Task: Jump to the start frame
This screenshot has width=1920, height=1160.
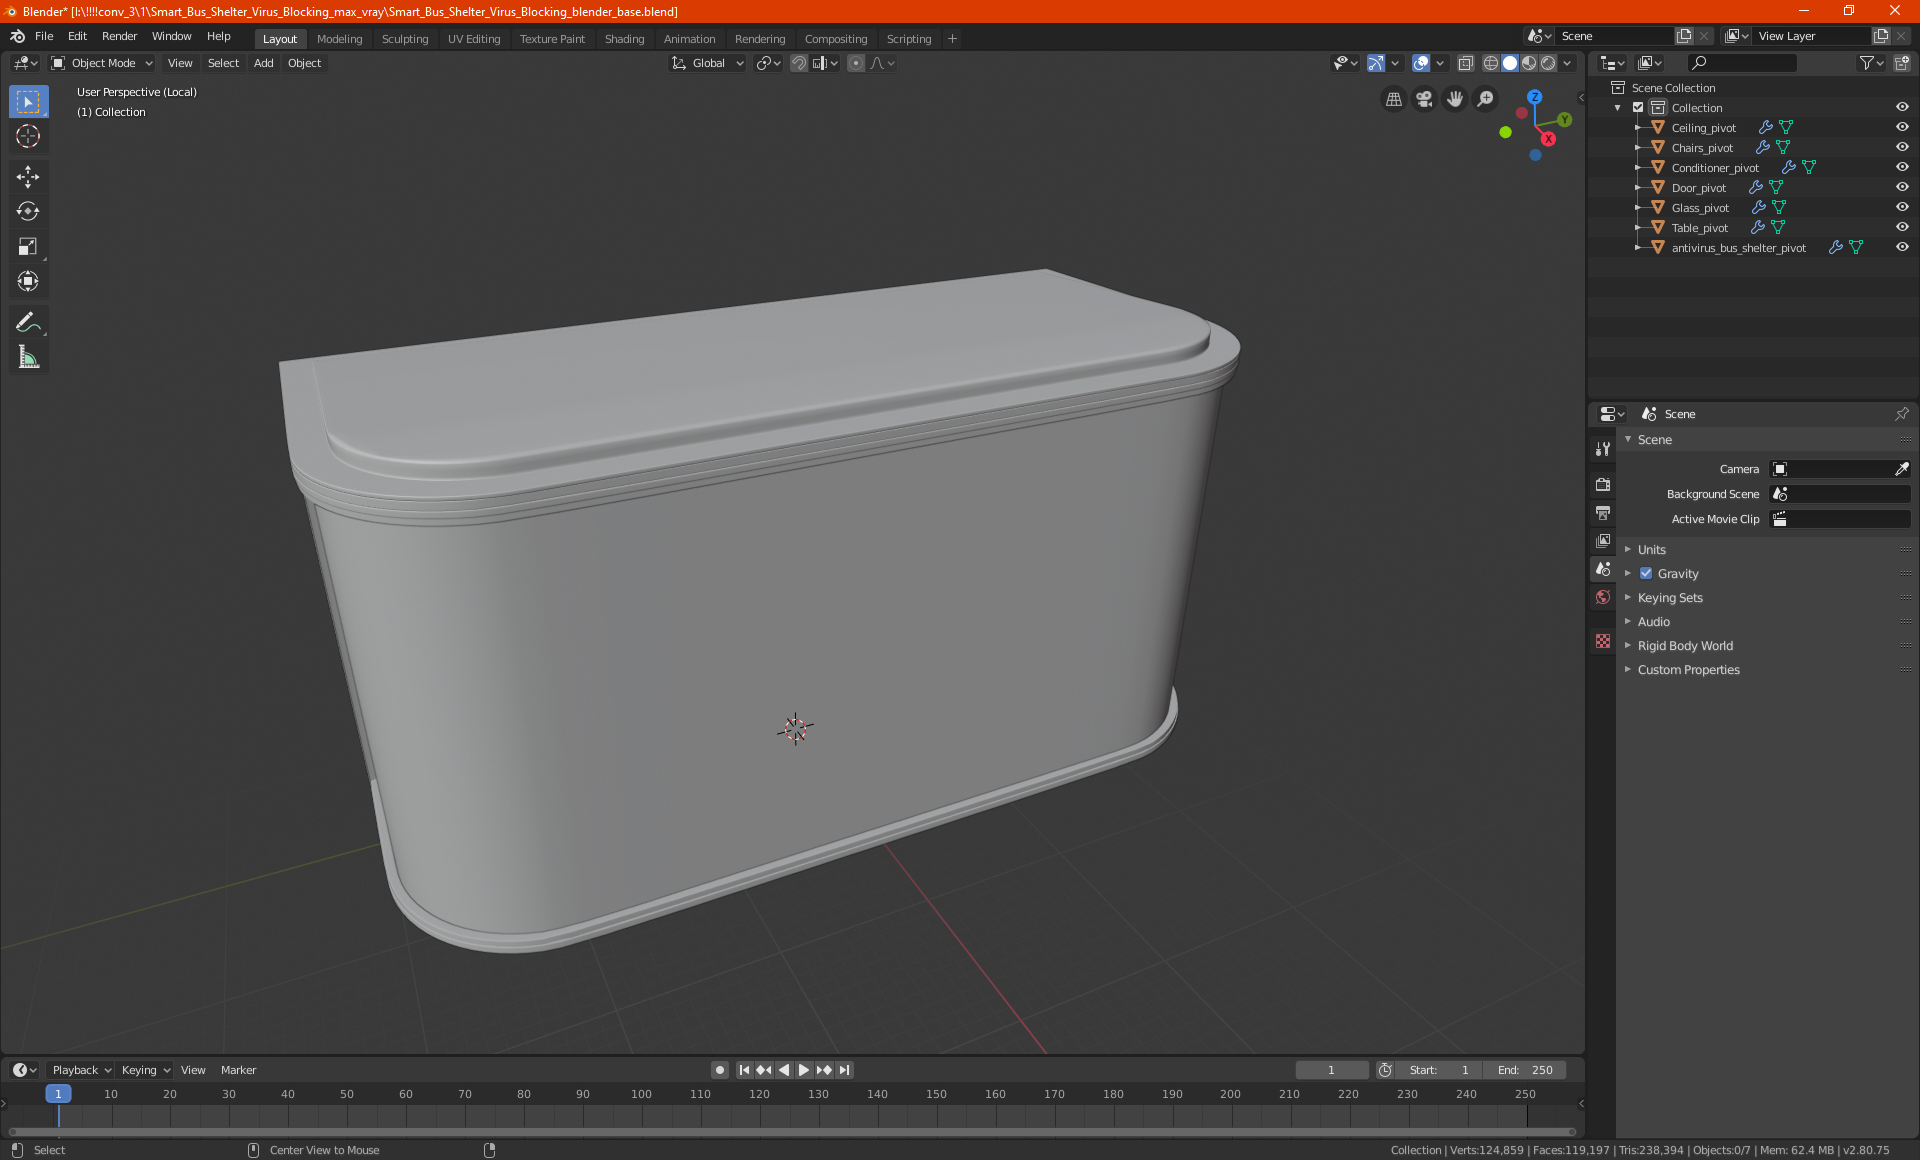Action: 744,1070
